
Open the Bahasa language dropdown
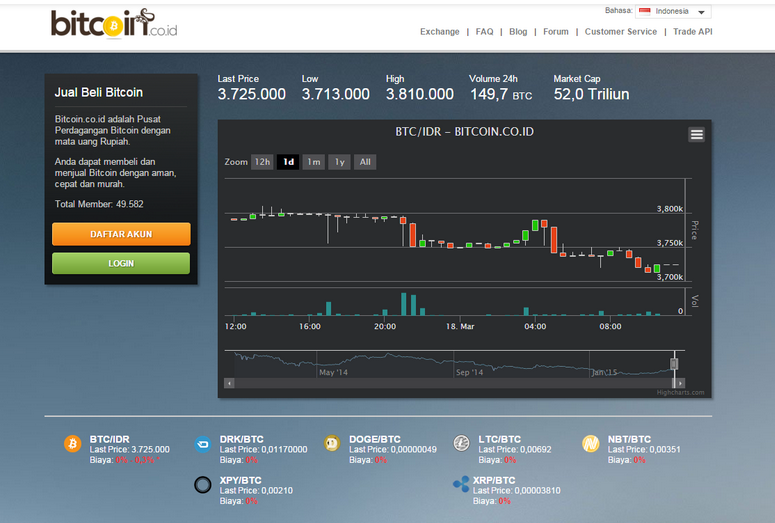click(674, 11)
